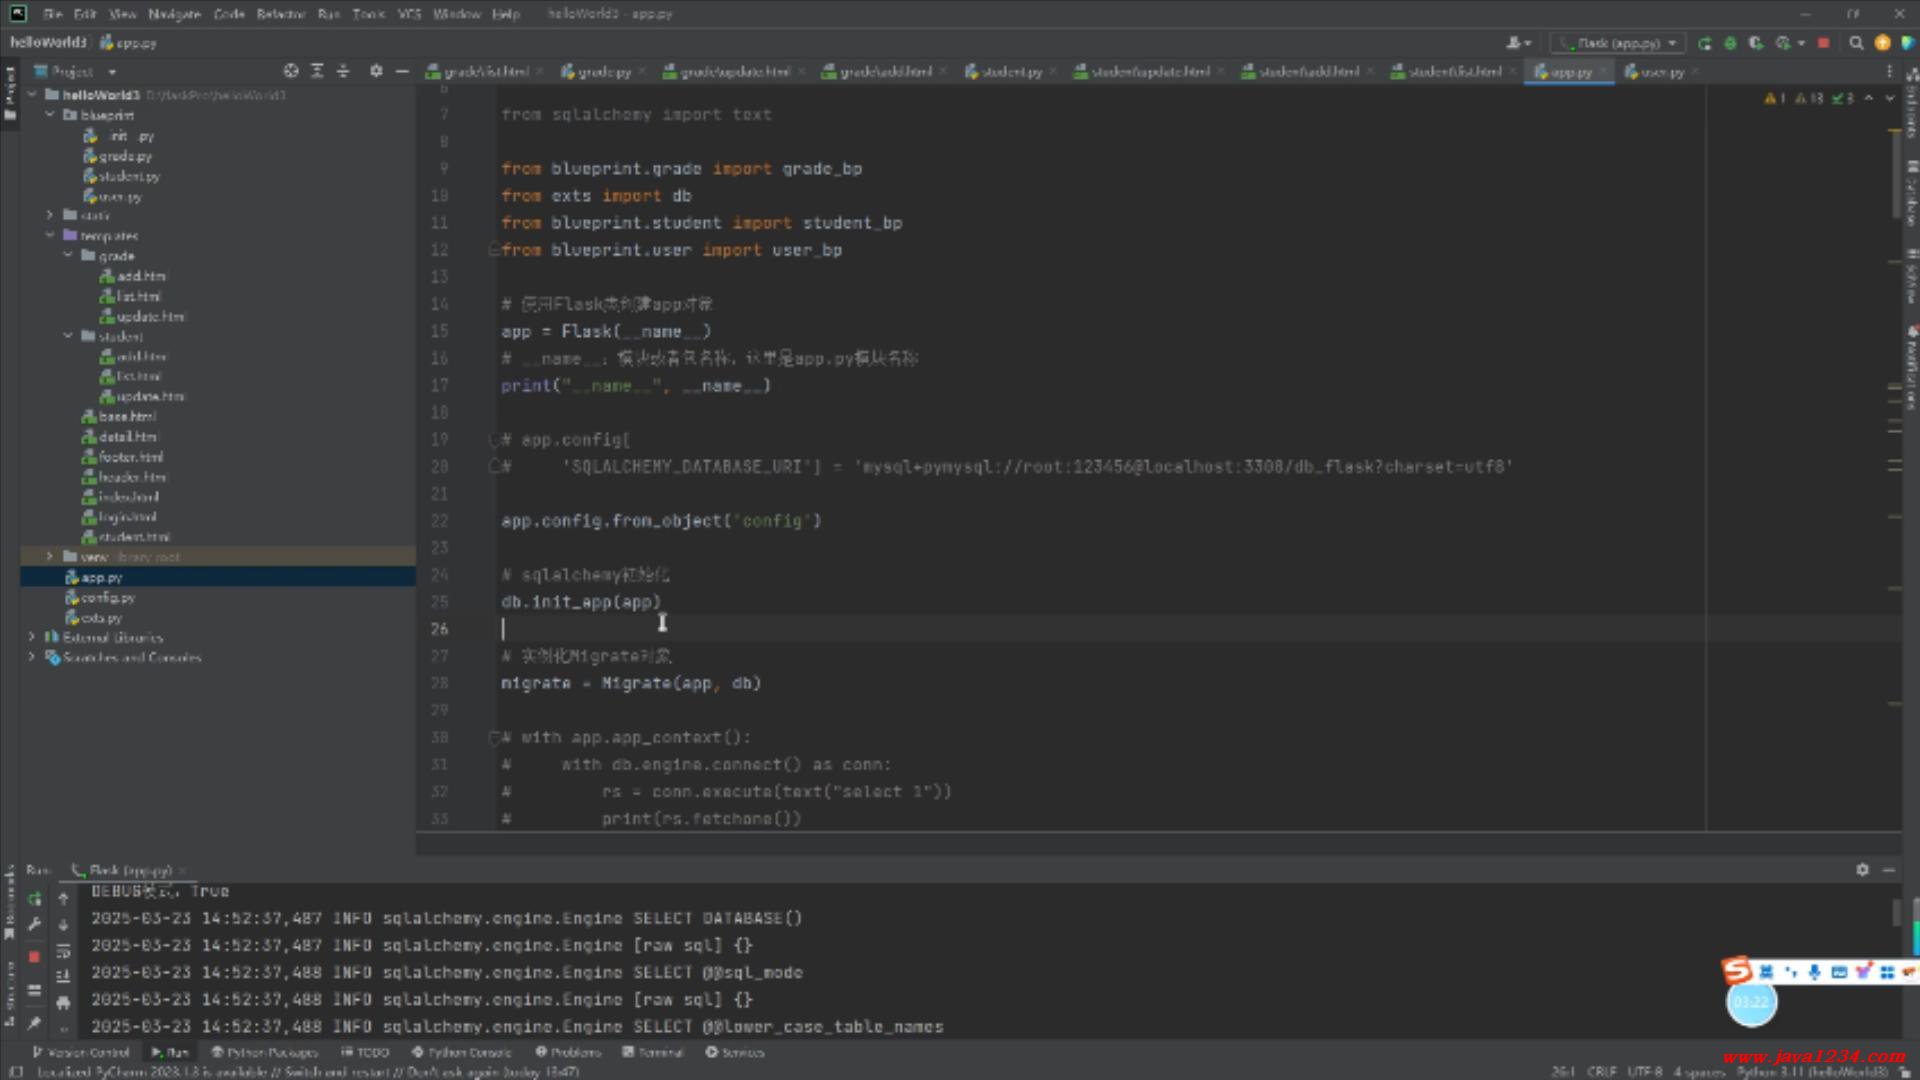Open the Navigate menu
The image size is (1920, 1080).
(174, 14)
